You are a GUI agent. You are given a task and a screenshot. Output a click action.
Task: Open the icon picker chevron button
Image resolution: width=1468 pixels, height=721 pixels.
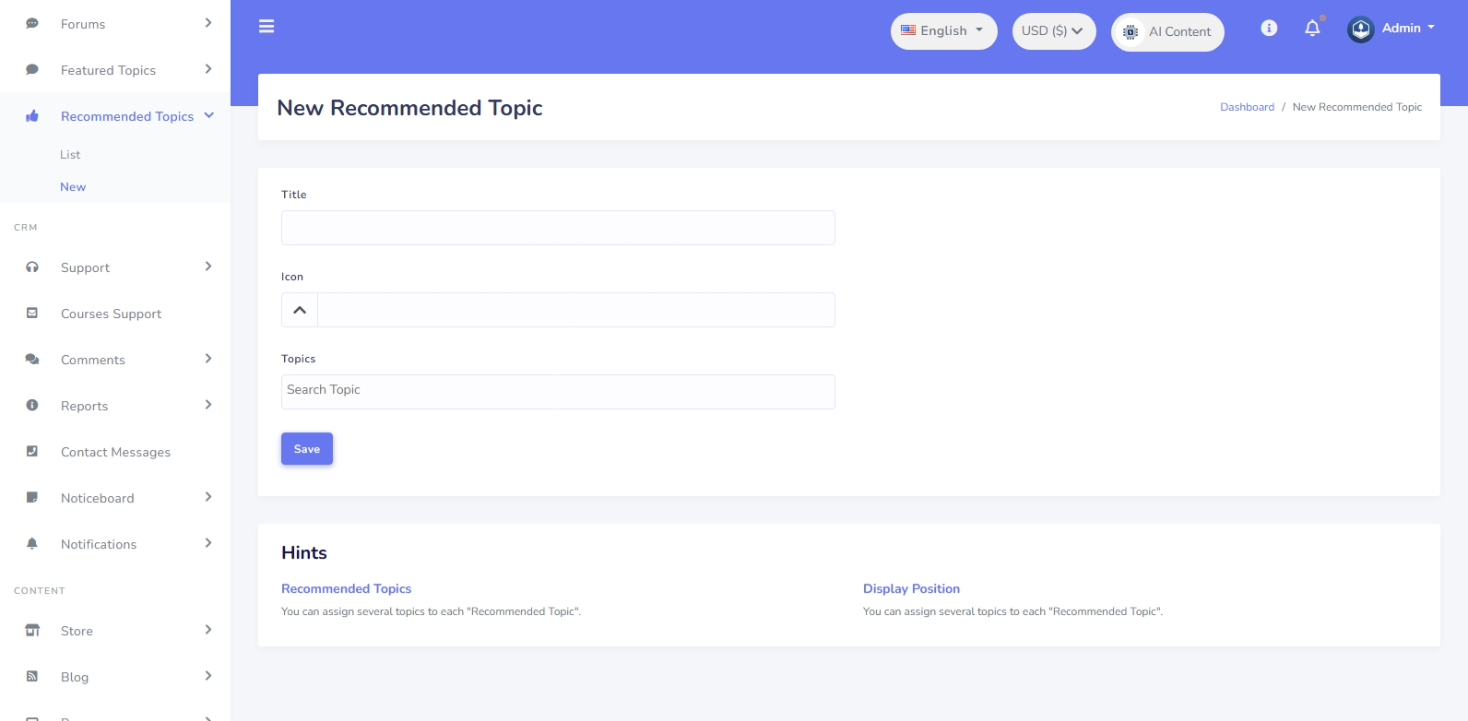pyautogui.click(x=299, y=310)
